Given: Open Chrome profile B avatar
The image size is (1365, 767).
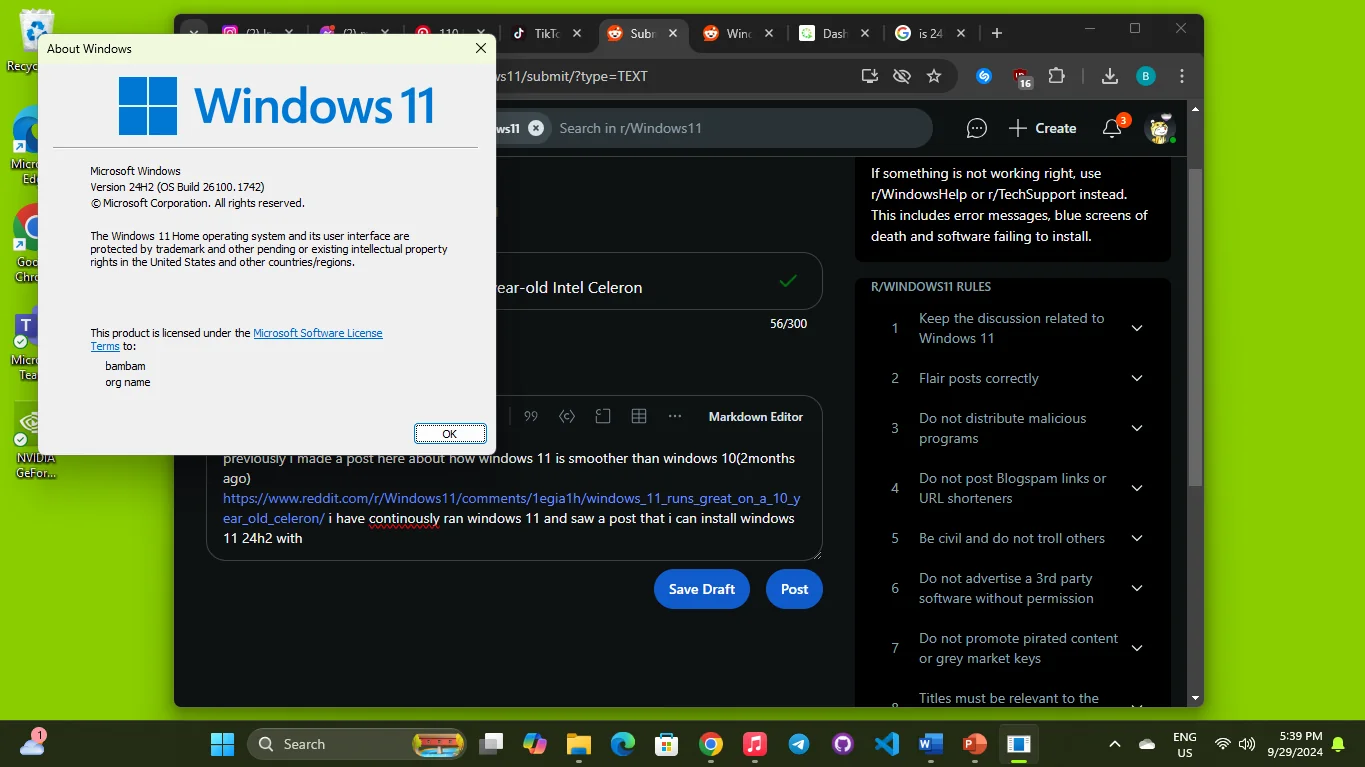Looking at the screenshot, I should (1146, 76).
